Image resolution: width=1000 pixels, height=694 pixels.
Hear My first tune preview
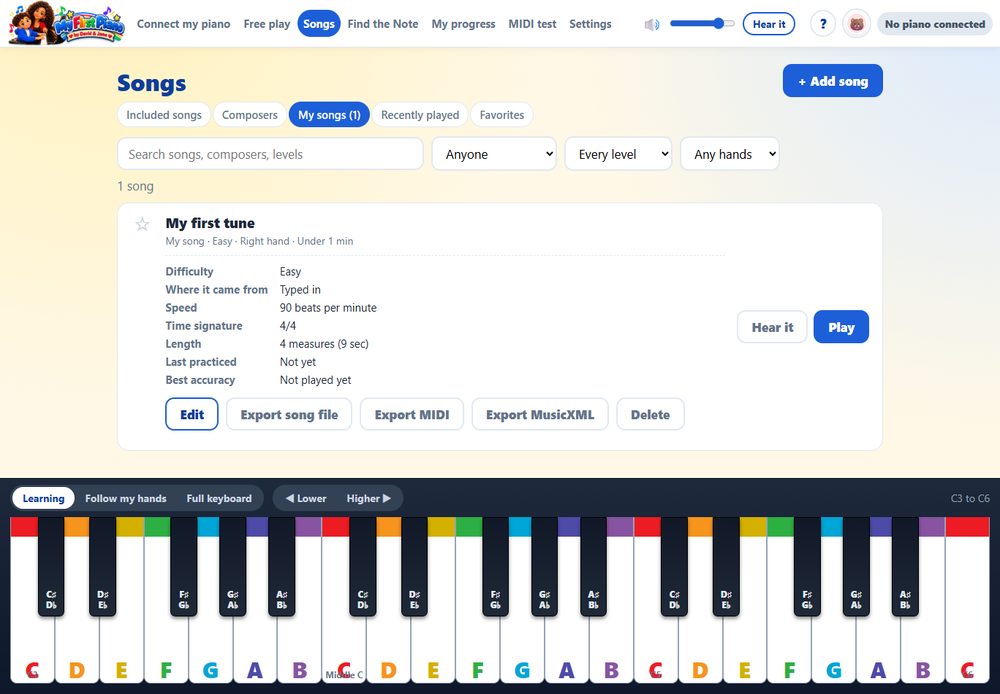point(772,327)
